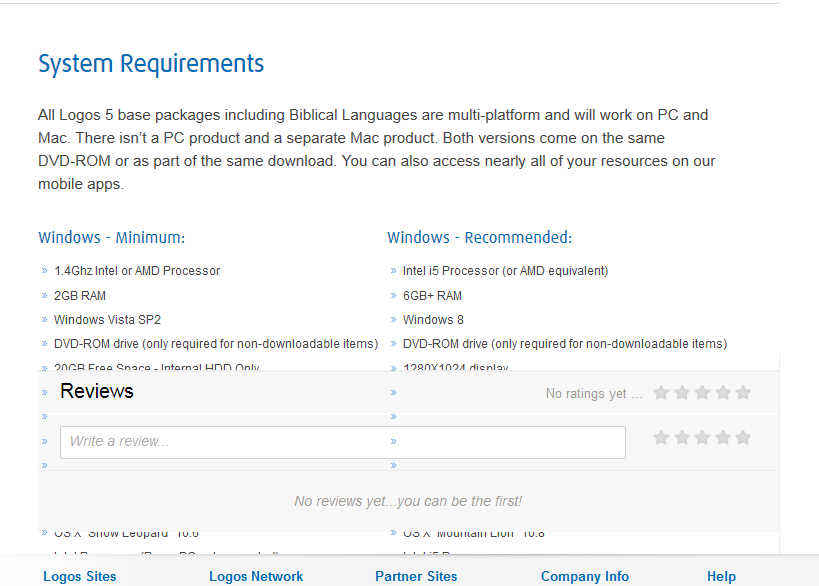Select the 1.4Ghz Intel or AMD Processor item
Viewport: 819px width, 586px height.
pyautogui.click(x=137, y=271)
